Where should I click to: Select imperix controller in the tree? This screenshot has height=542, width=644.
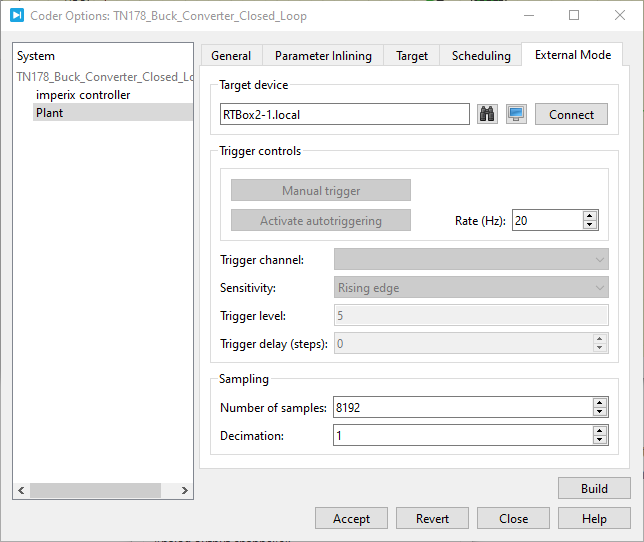coord(83,95)
